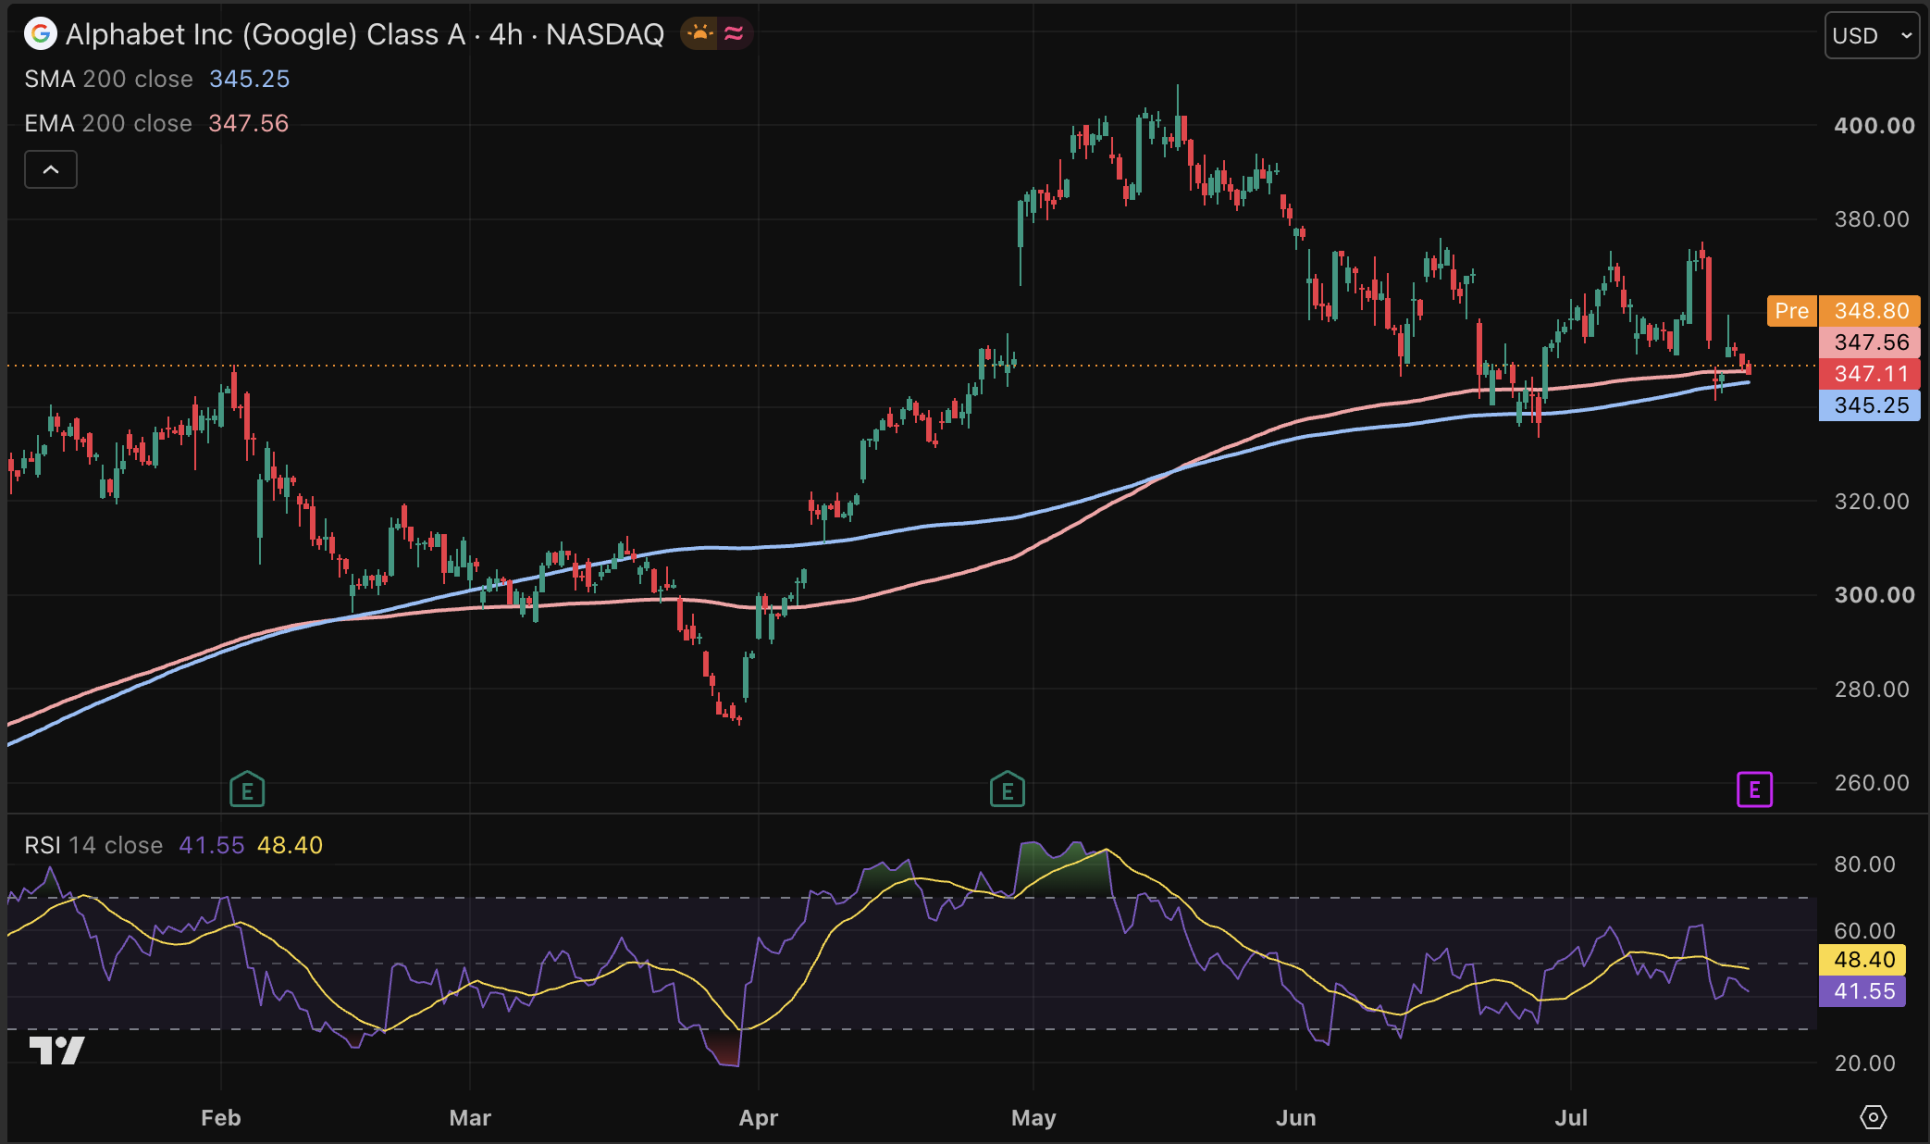Click the orange Pre label on price axis
1930x1144 pixels.
coord(1792,311)
